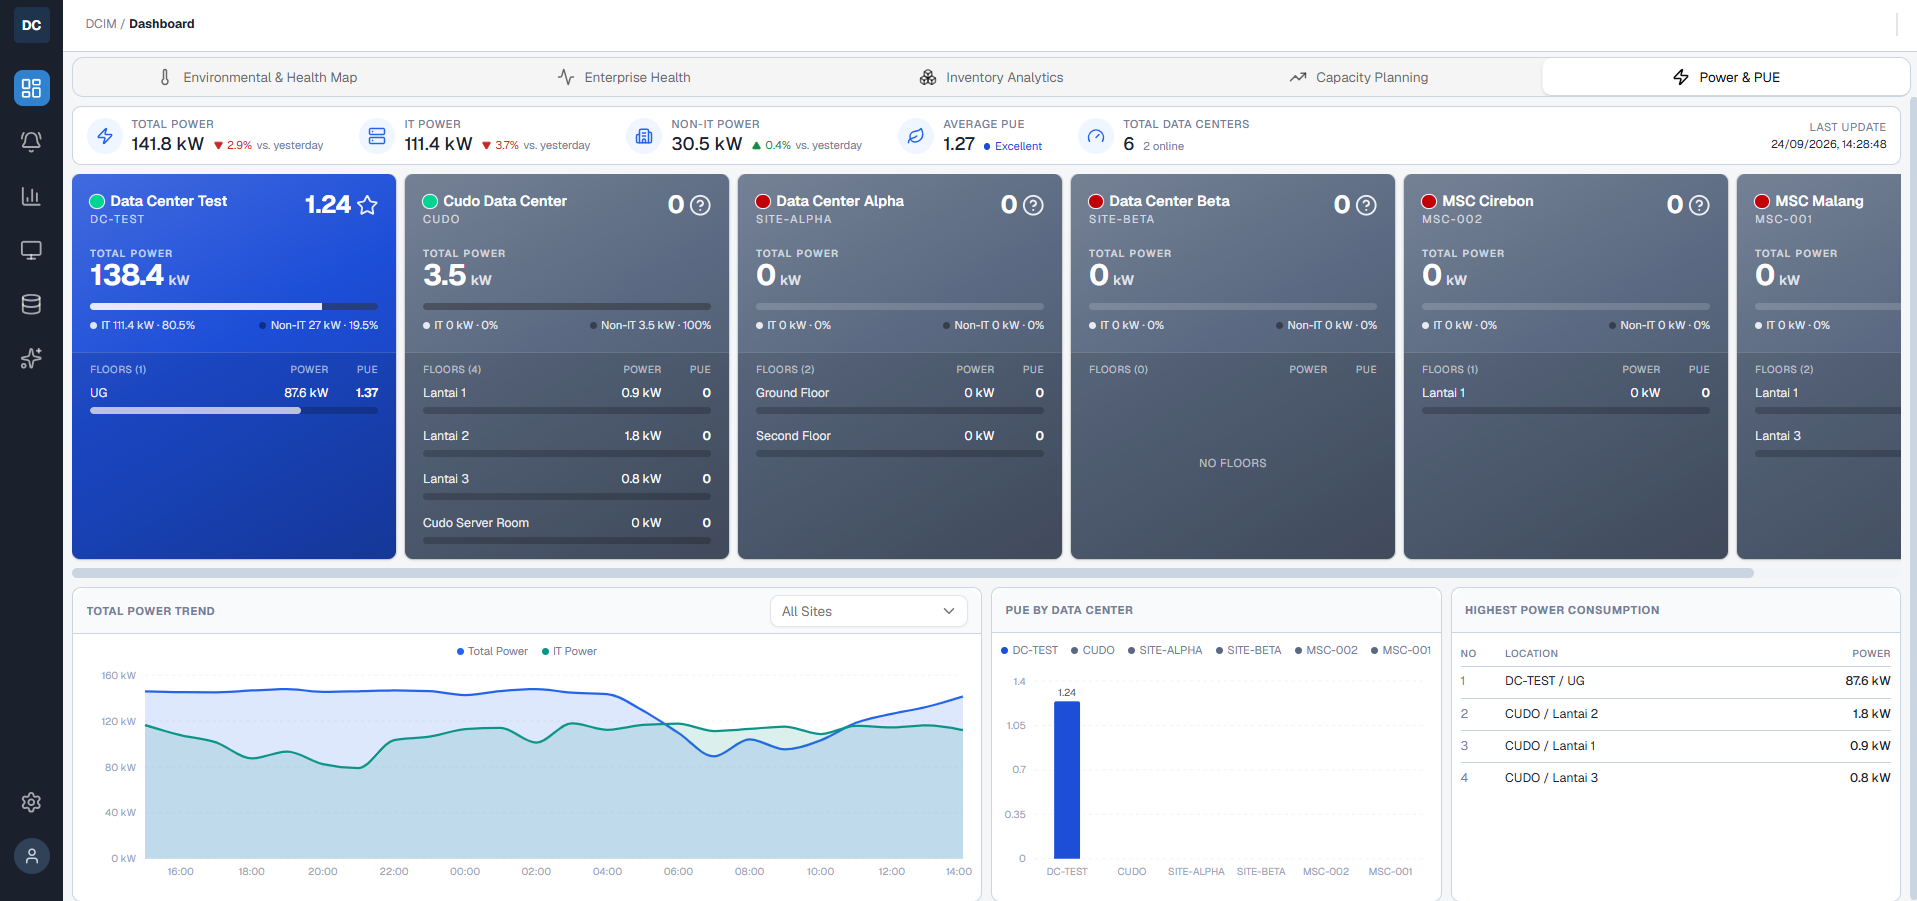1917x901 pixels.
Task: Click the Average PUE leaf icon
Action: [x=915, y=136]
